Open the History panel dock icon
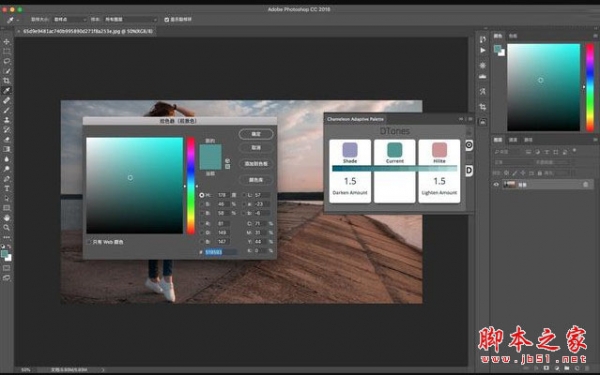This screenshot has height=375, width=600. [483, 39]
